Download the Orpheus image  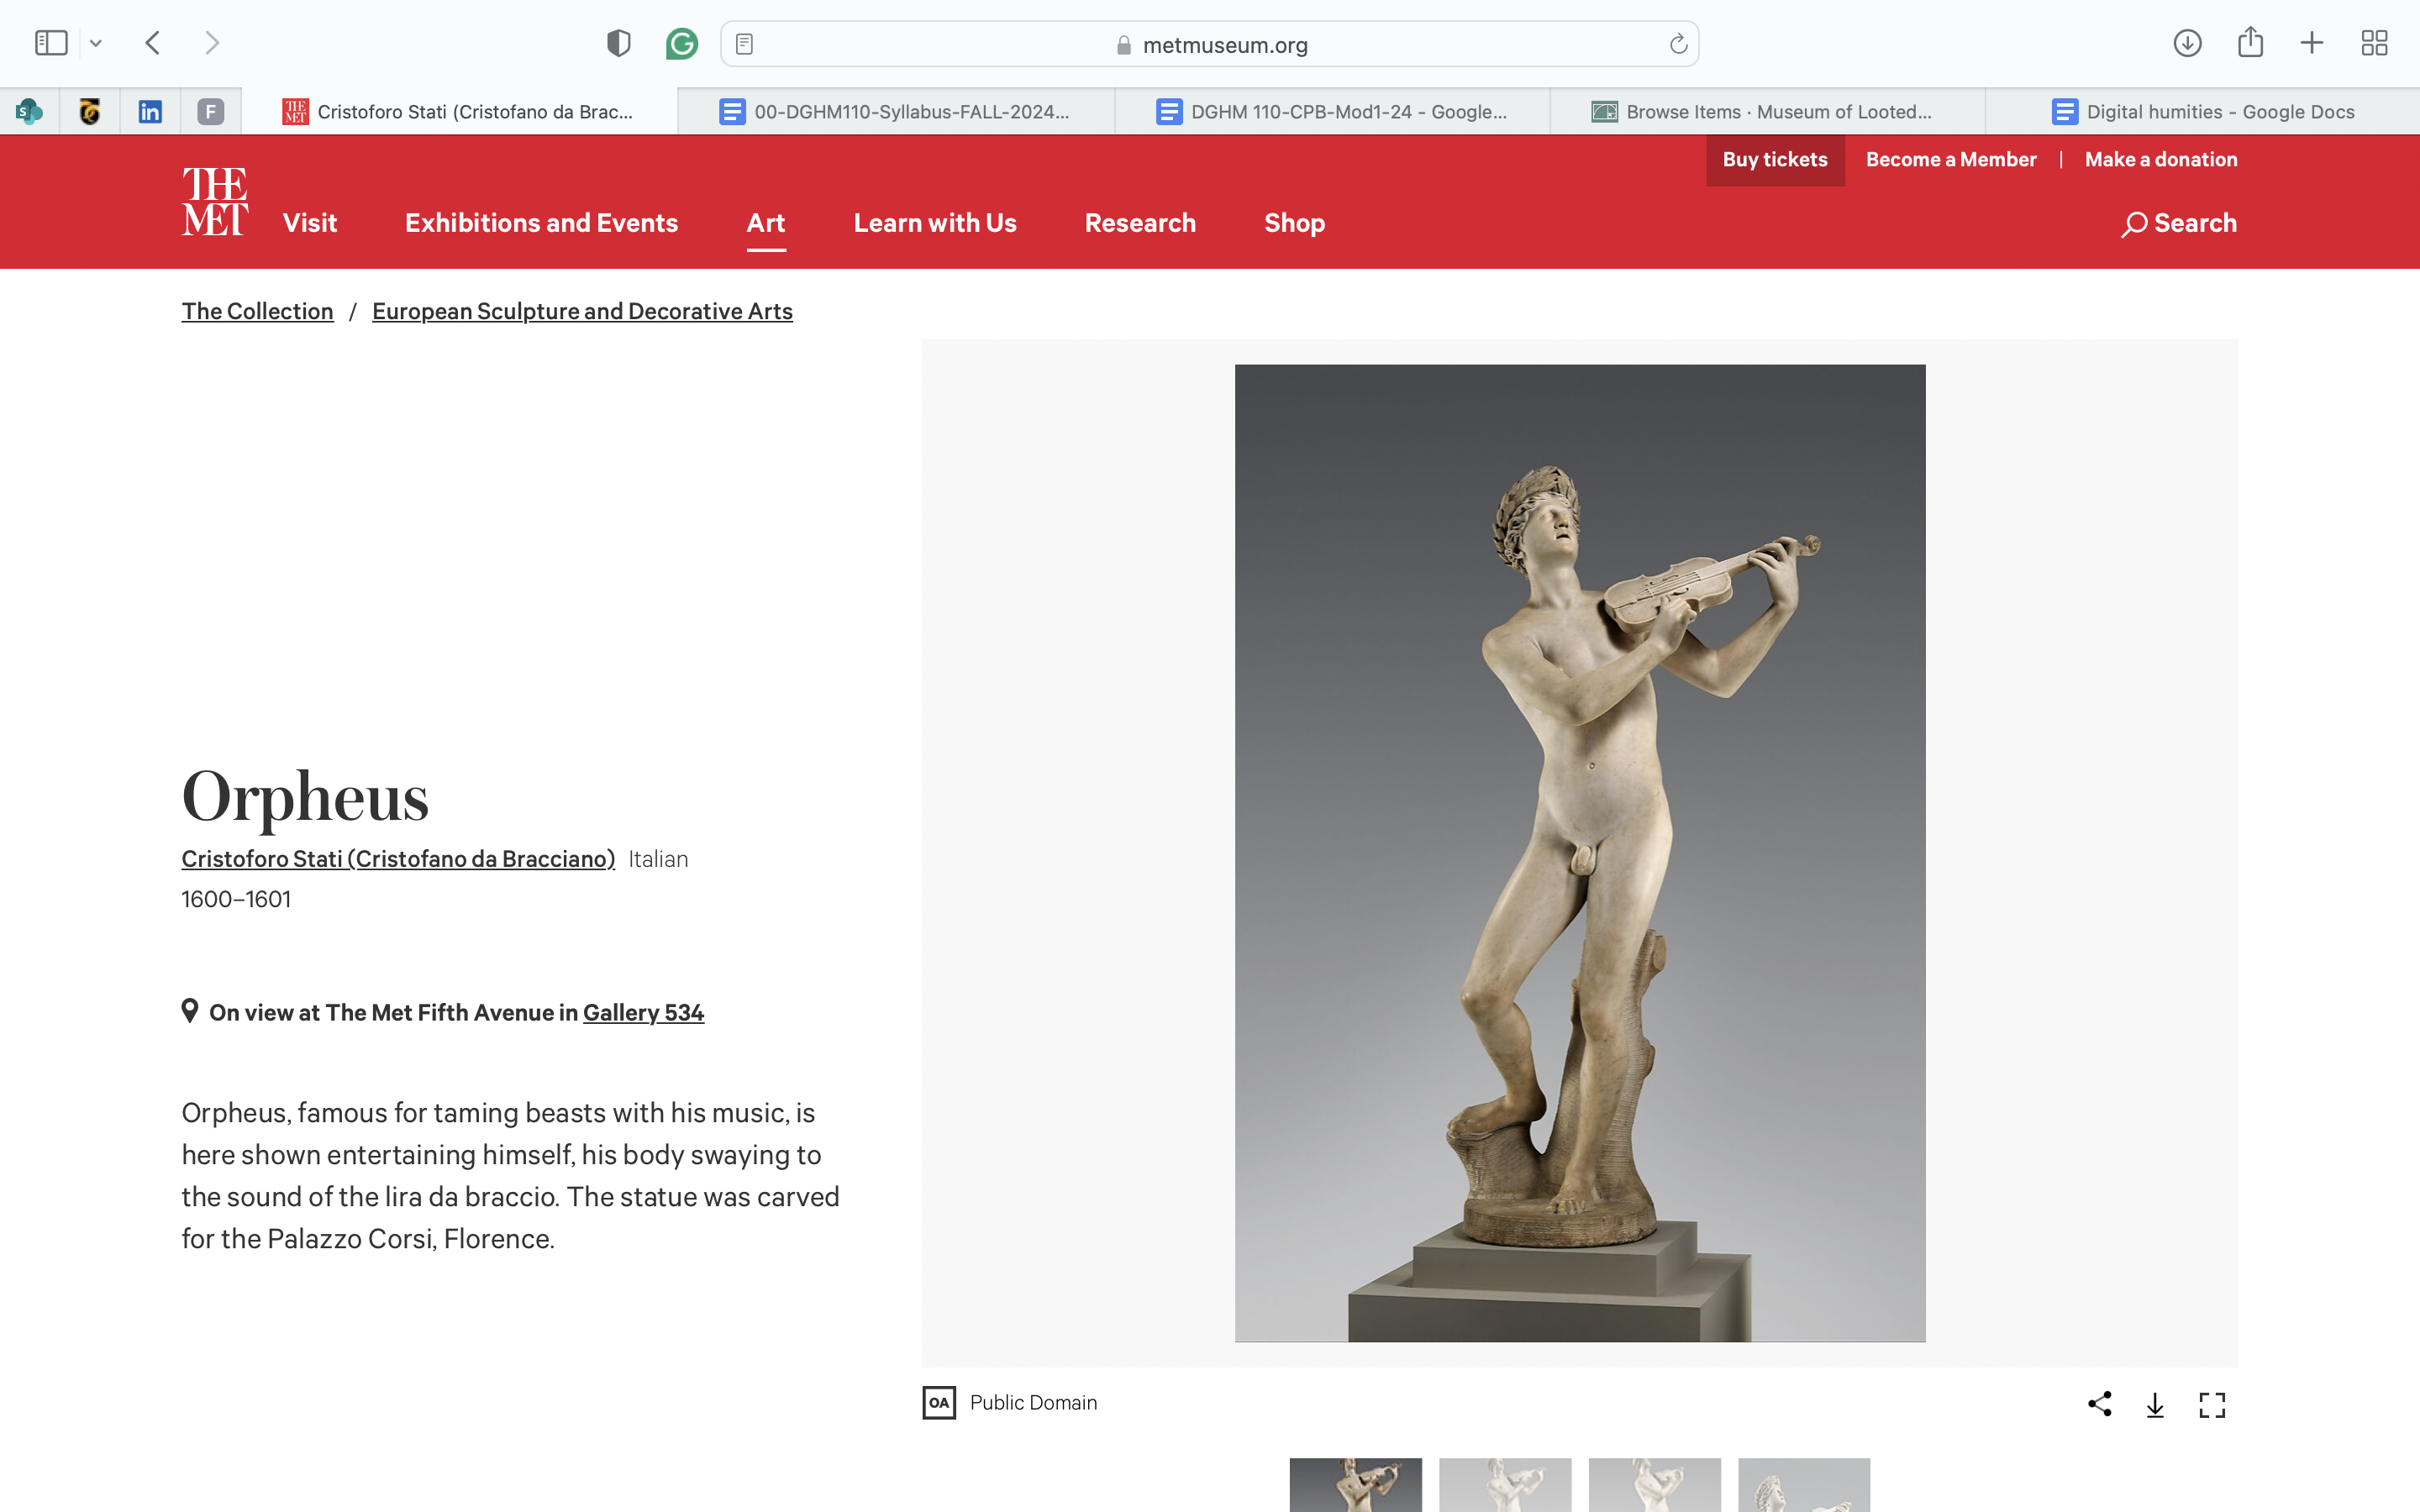click(2155, 1405)
